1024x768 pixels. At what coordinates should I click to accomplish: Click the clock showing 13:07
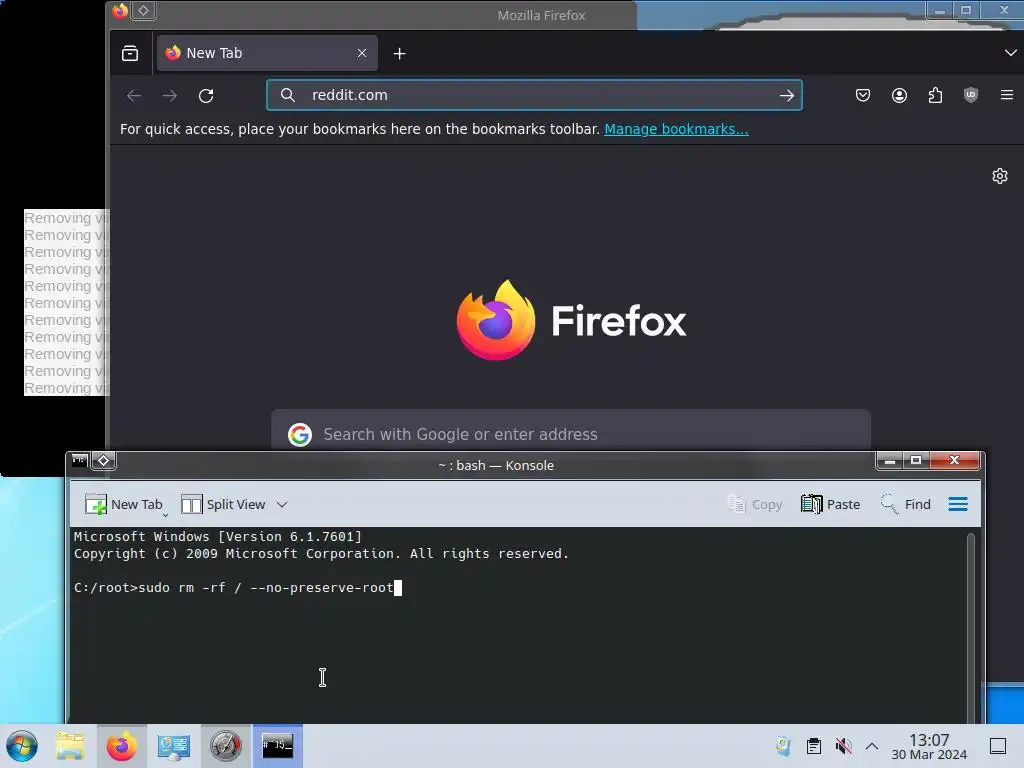click(x=929, y=746)
